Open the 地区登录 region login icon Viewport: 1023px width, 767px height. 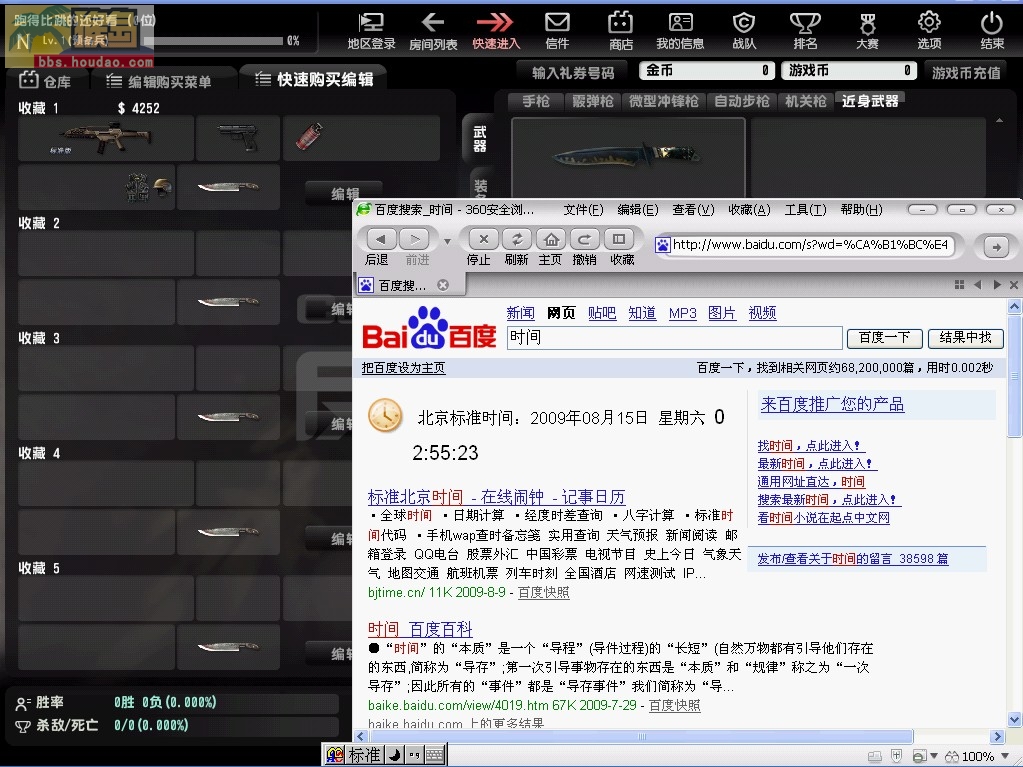tap(371, 31)
